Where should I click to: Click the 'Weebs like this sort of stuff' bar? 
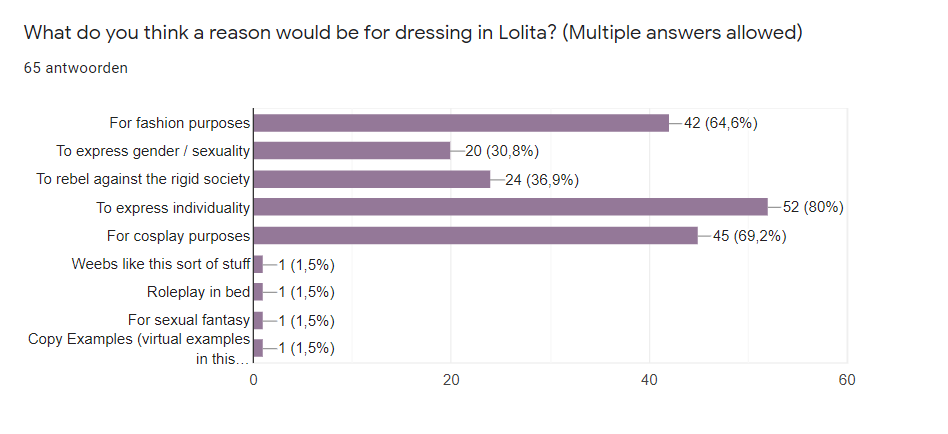[258, 264]
